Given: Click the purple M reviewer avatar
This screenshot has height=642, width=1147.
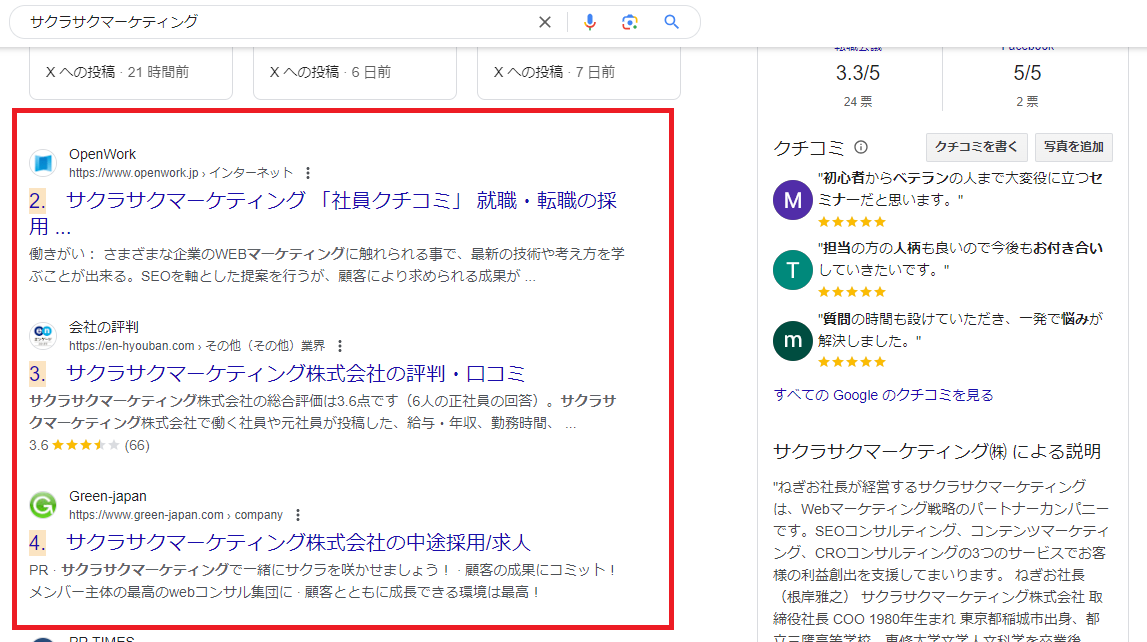Looking at the screenshot, I should coord(793,200).
